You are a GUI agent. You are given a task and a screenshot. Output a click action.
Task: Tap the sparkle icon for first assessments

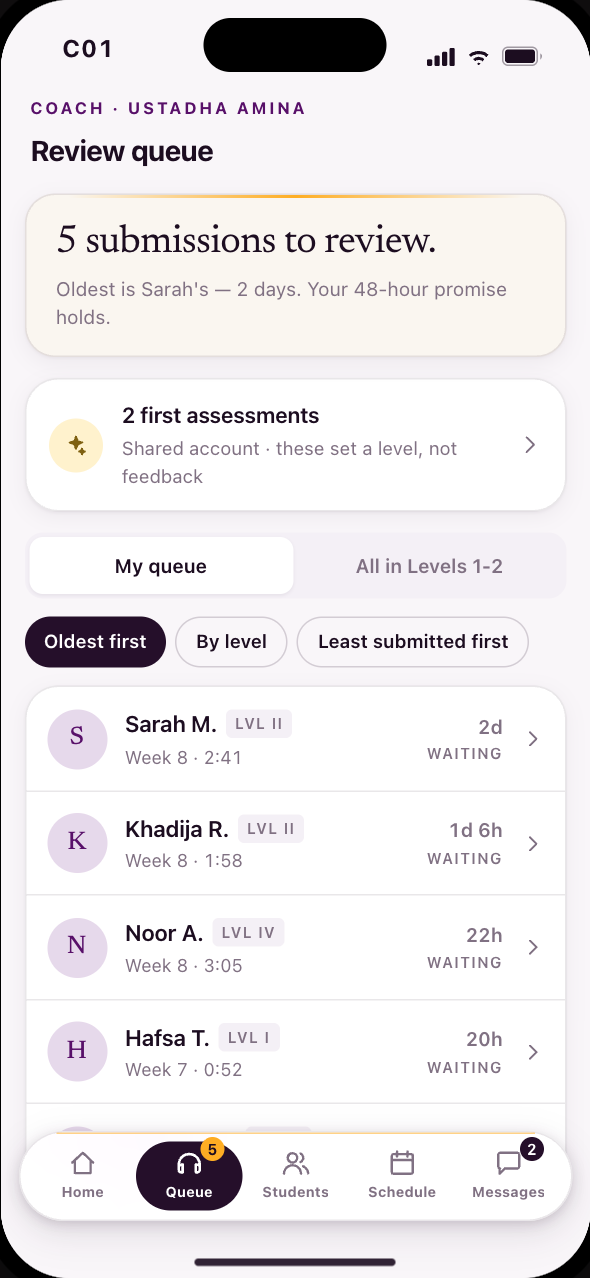pyautogui.click(x=77, y=446)
